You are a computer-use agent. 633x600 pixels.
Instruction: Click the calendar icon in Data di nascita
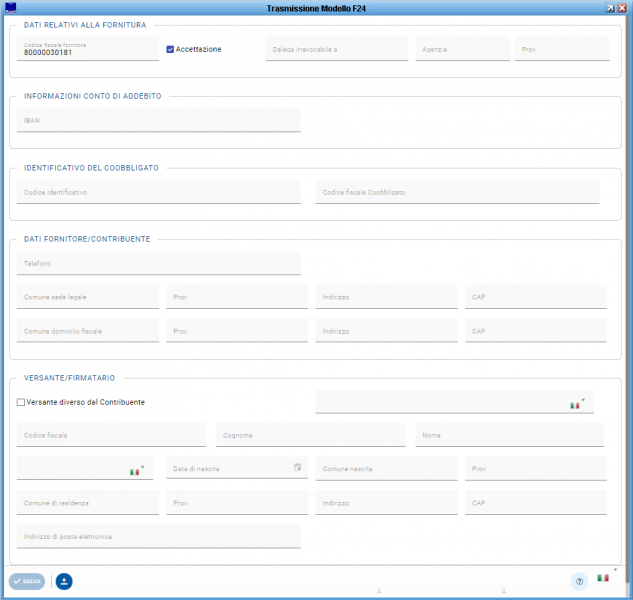point(297,467)
